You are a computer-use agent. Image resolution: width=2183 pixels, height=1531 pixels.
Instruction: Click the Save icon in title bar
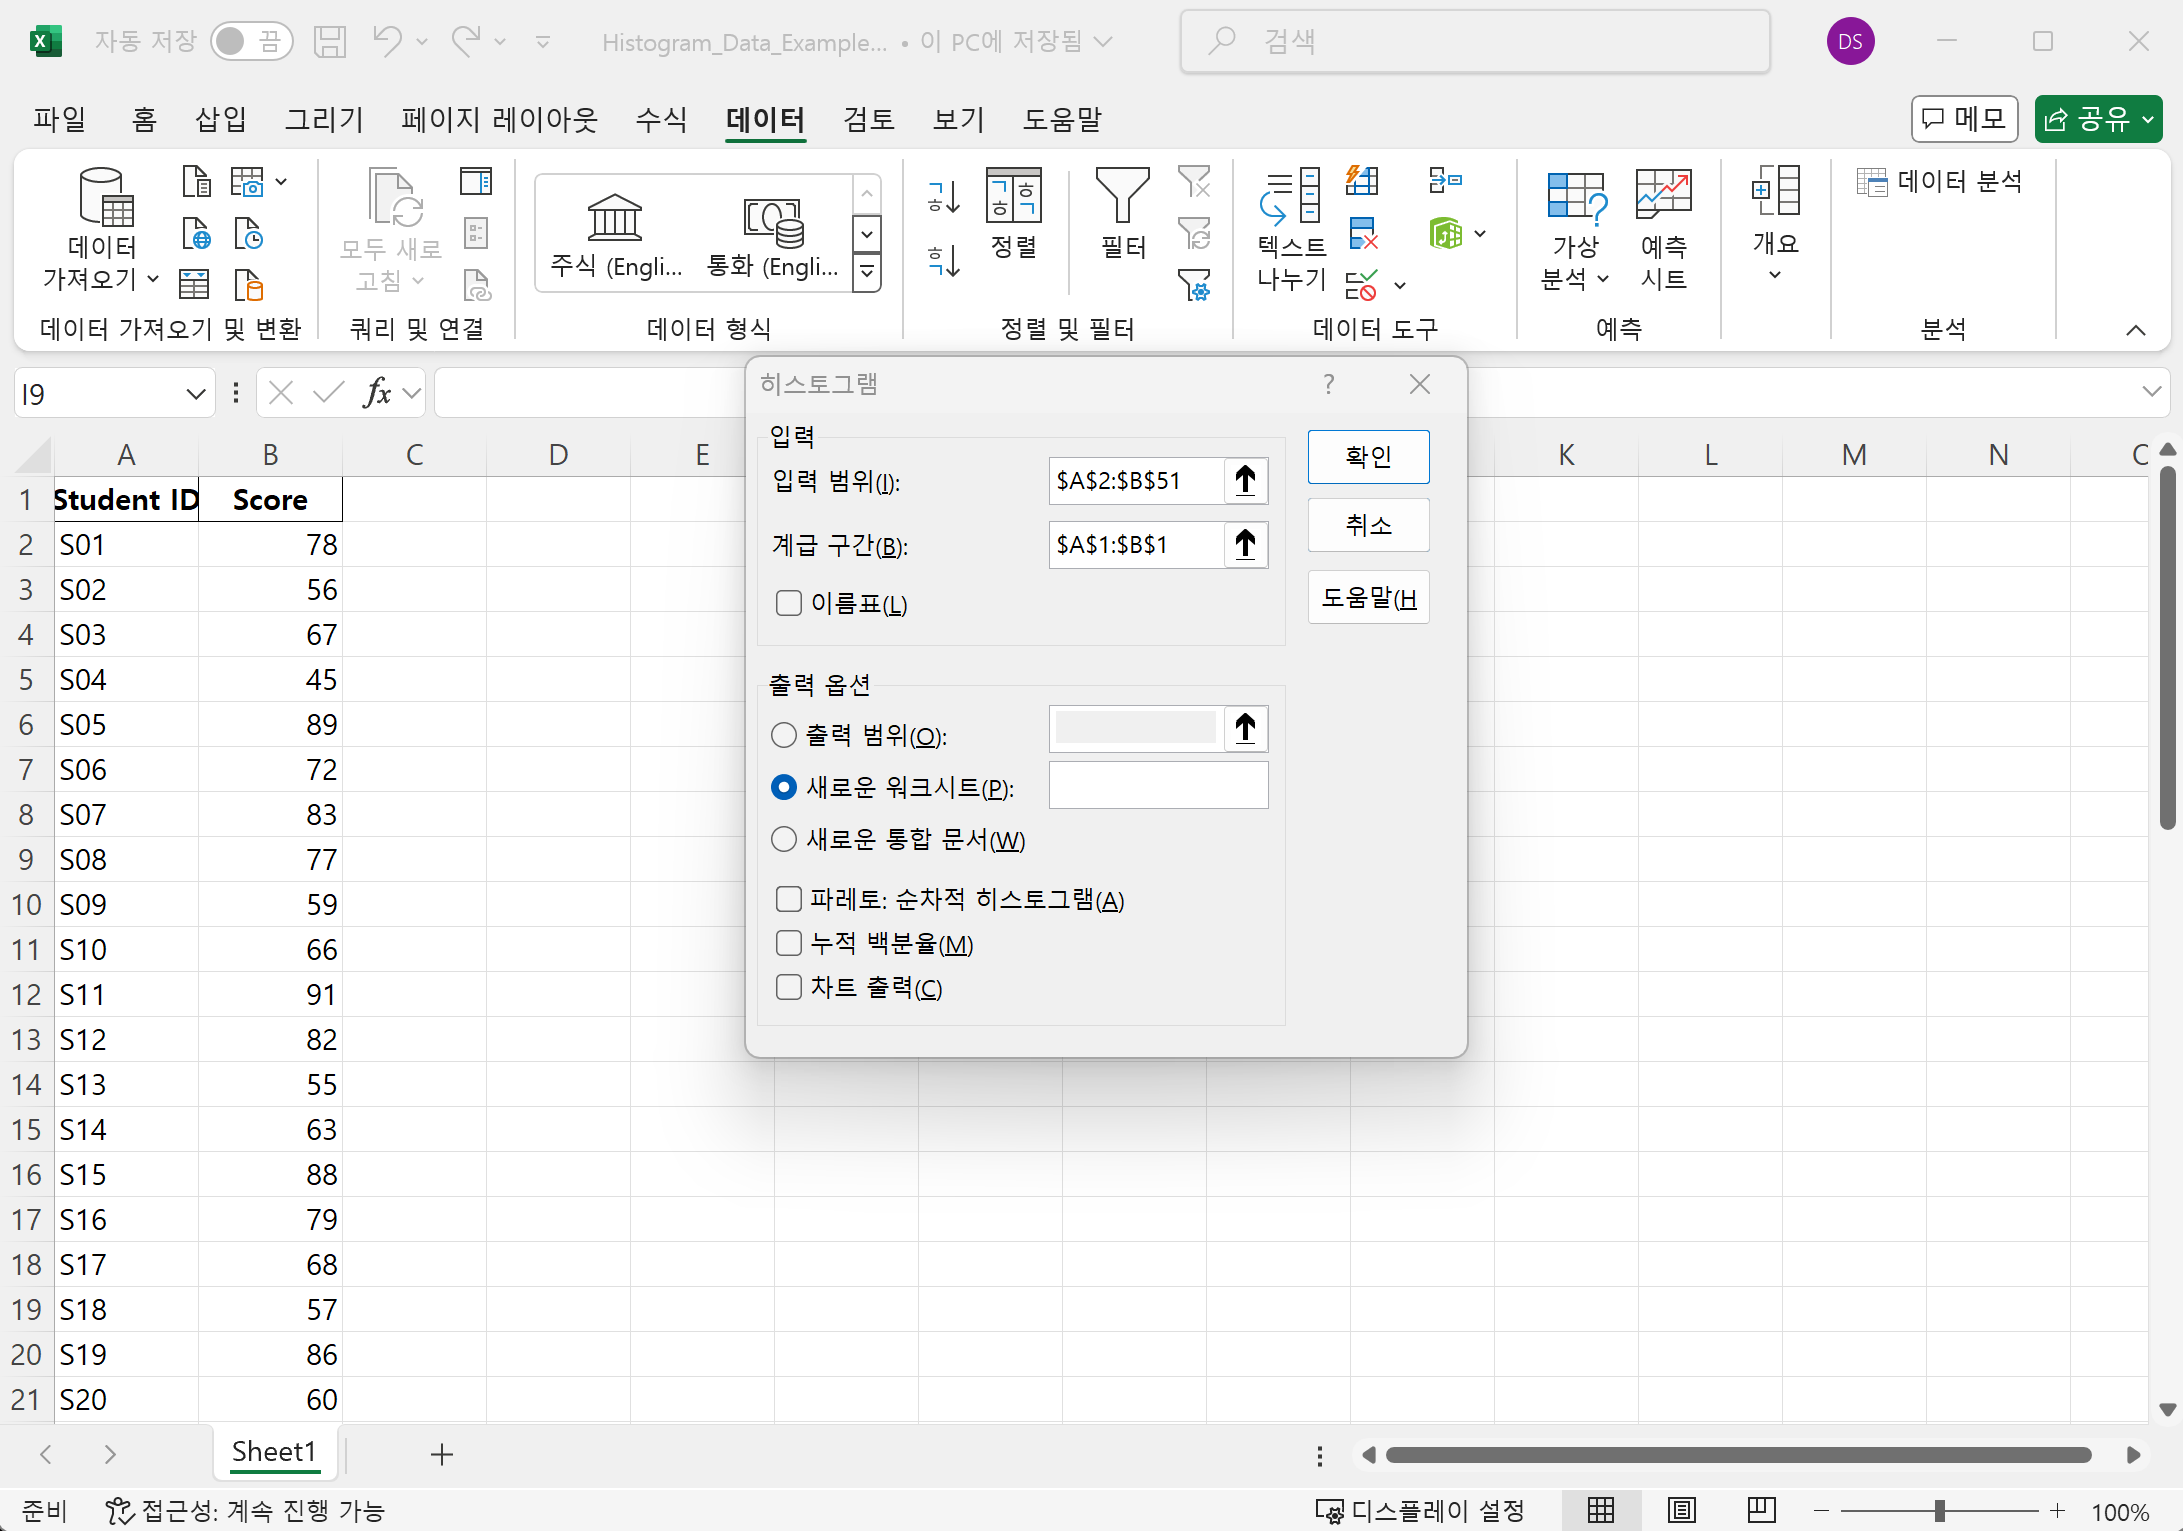329,41
